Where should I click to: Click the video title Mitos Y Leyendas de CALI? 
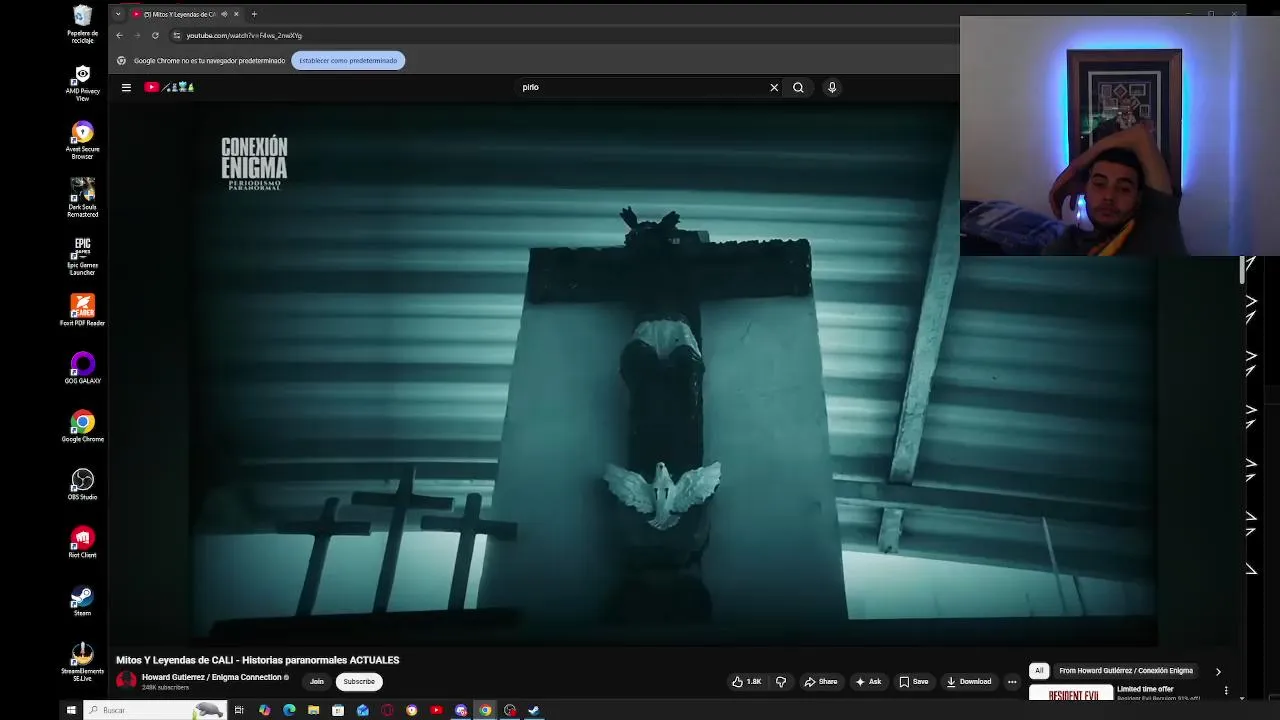coord(257,660)
